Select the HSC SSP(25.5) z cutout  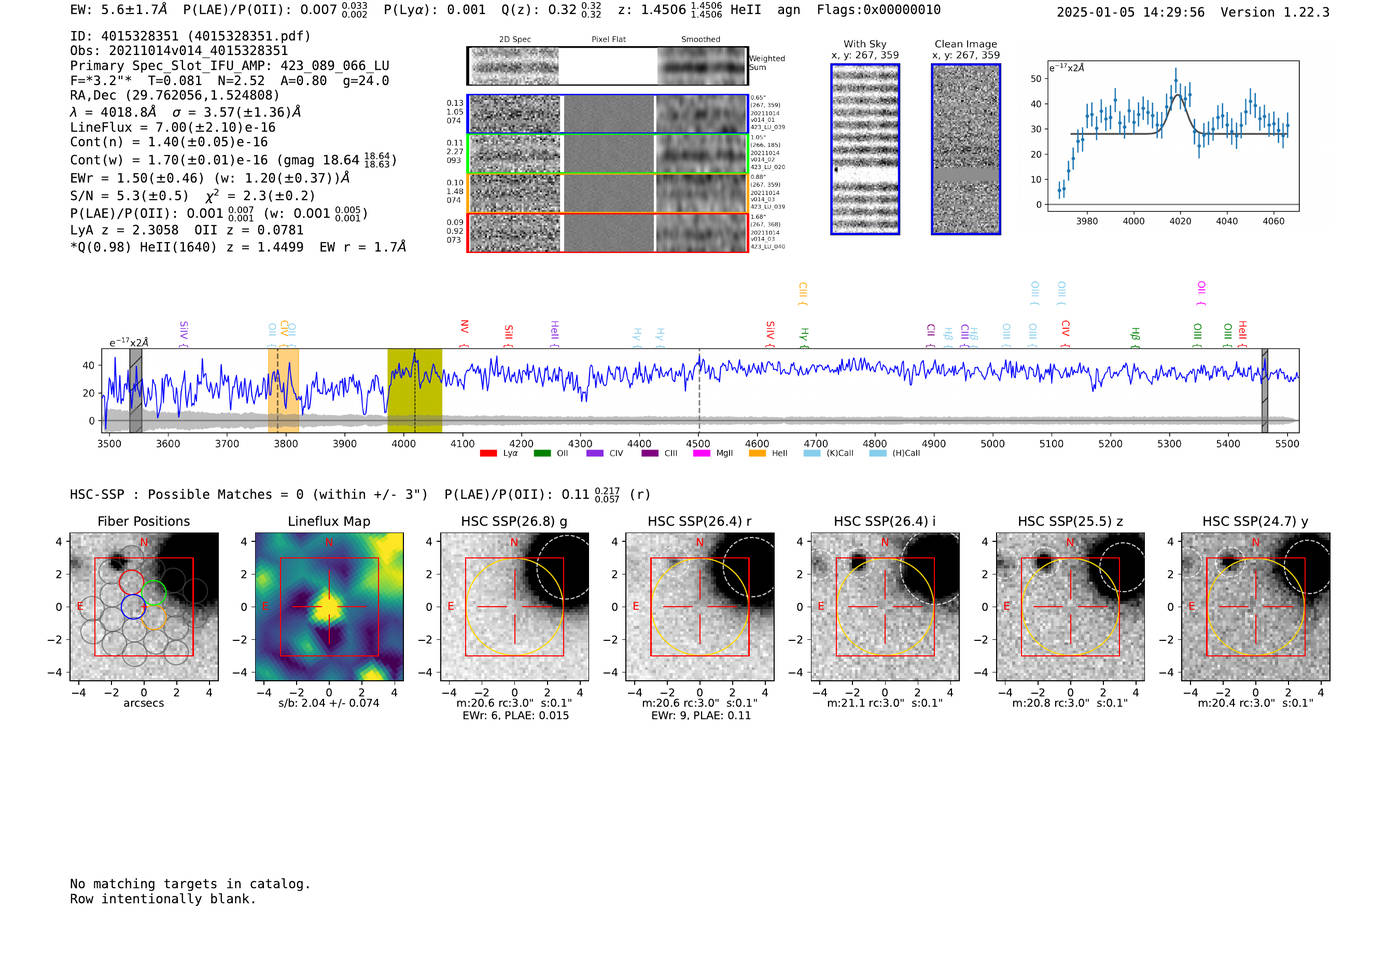(x=1070, y=607)
